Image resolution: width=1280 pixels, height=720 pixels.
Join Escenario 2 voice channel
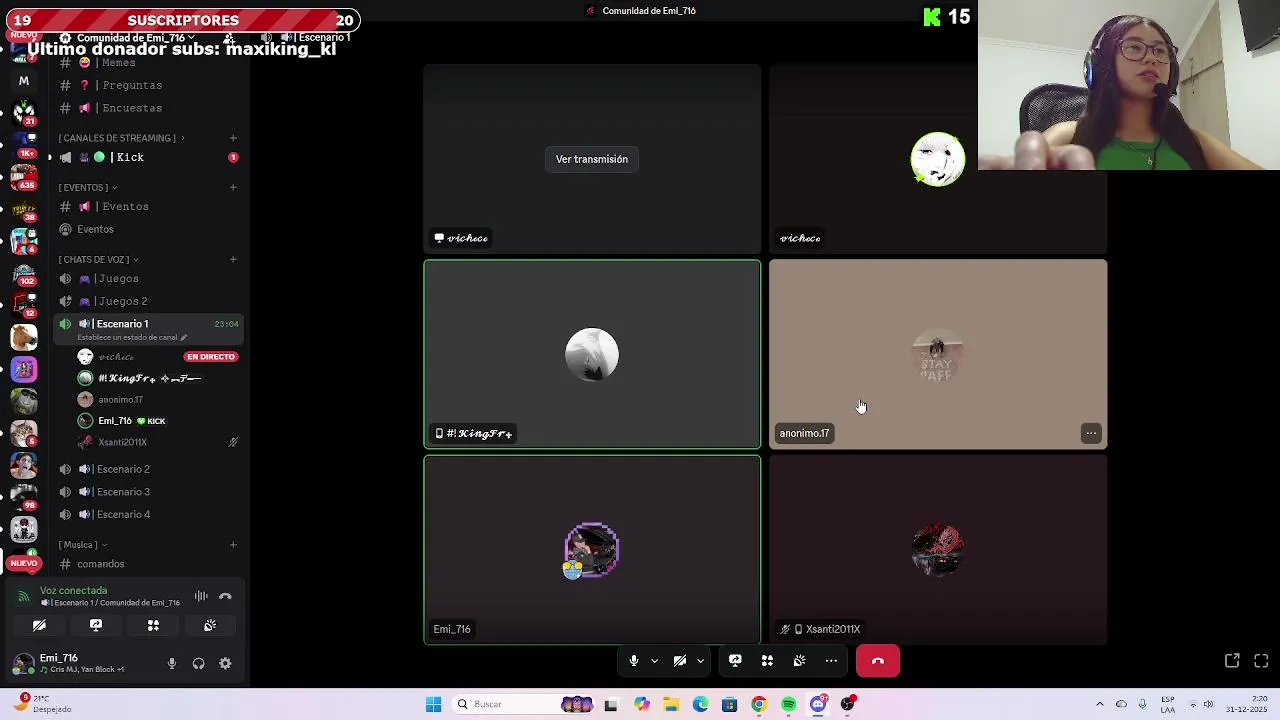click(147, 469)
